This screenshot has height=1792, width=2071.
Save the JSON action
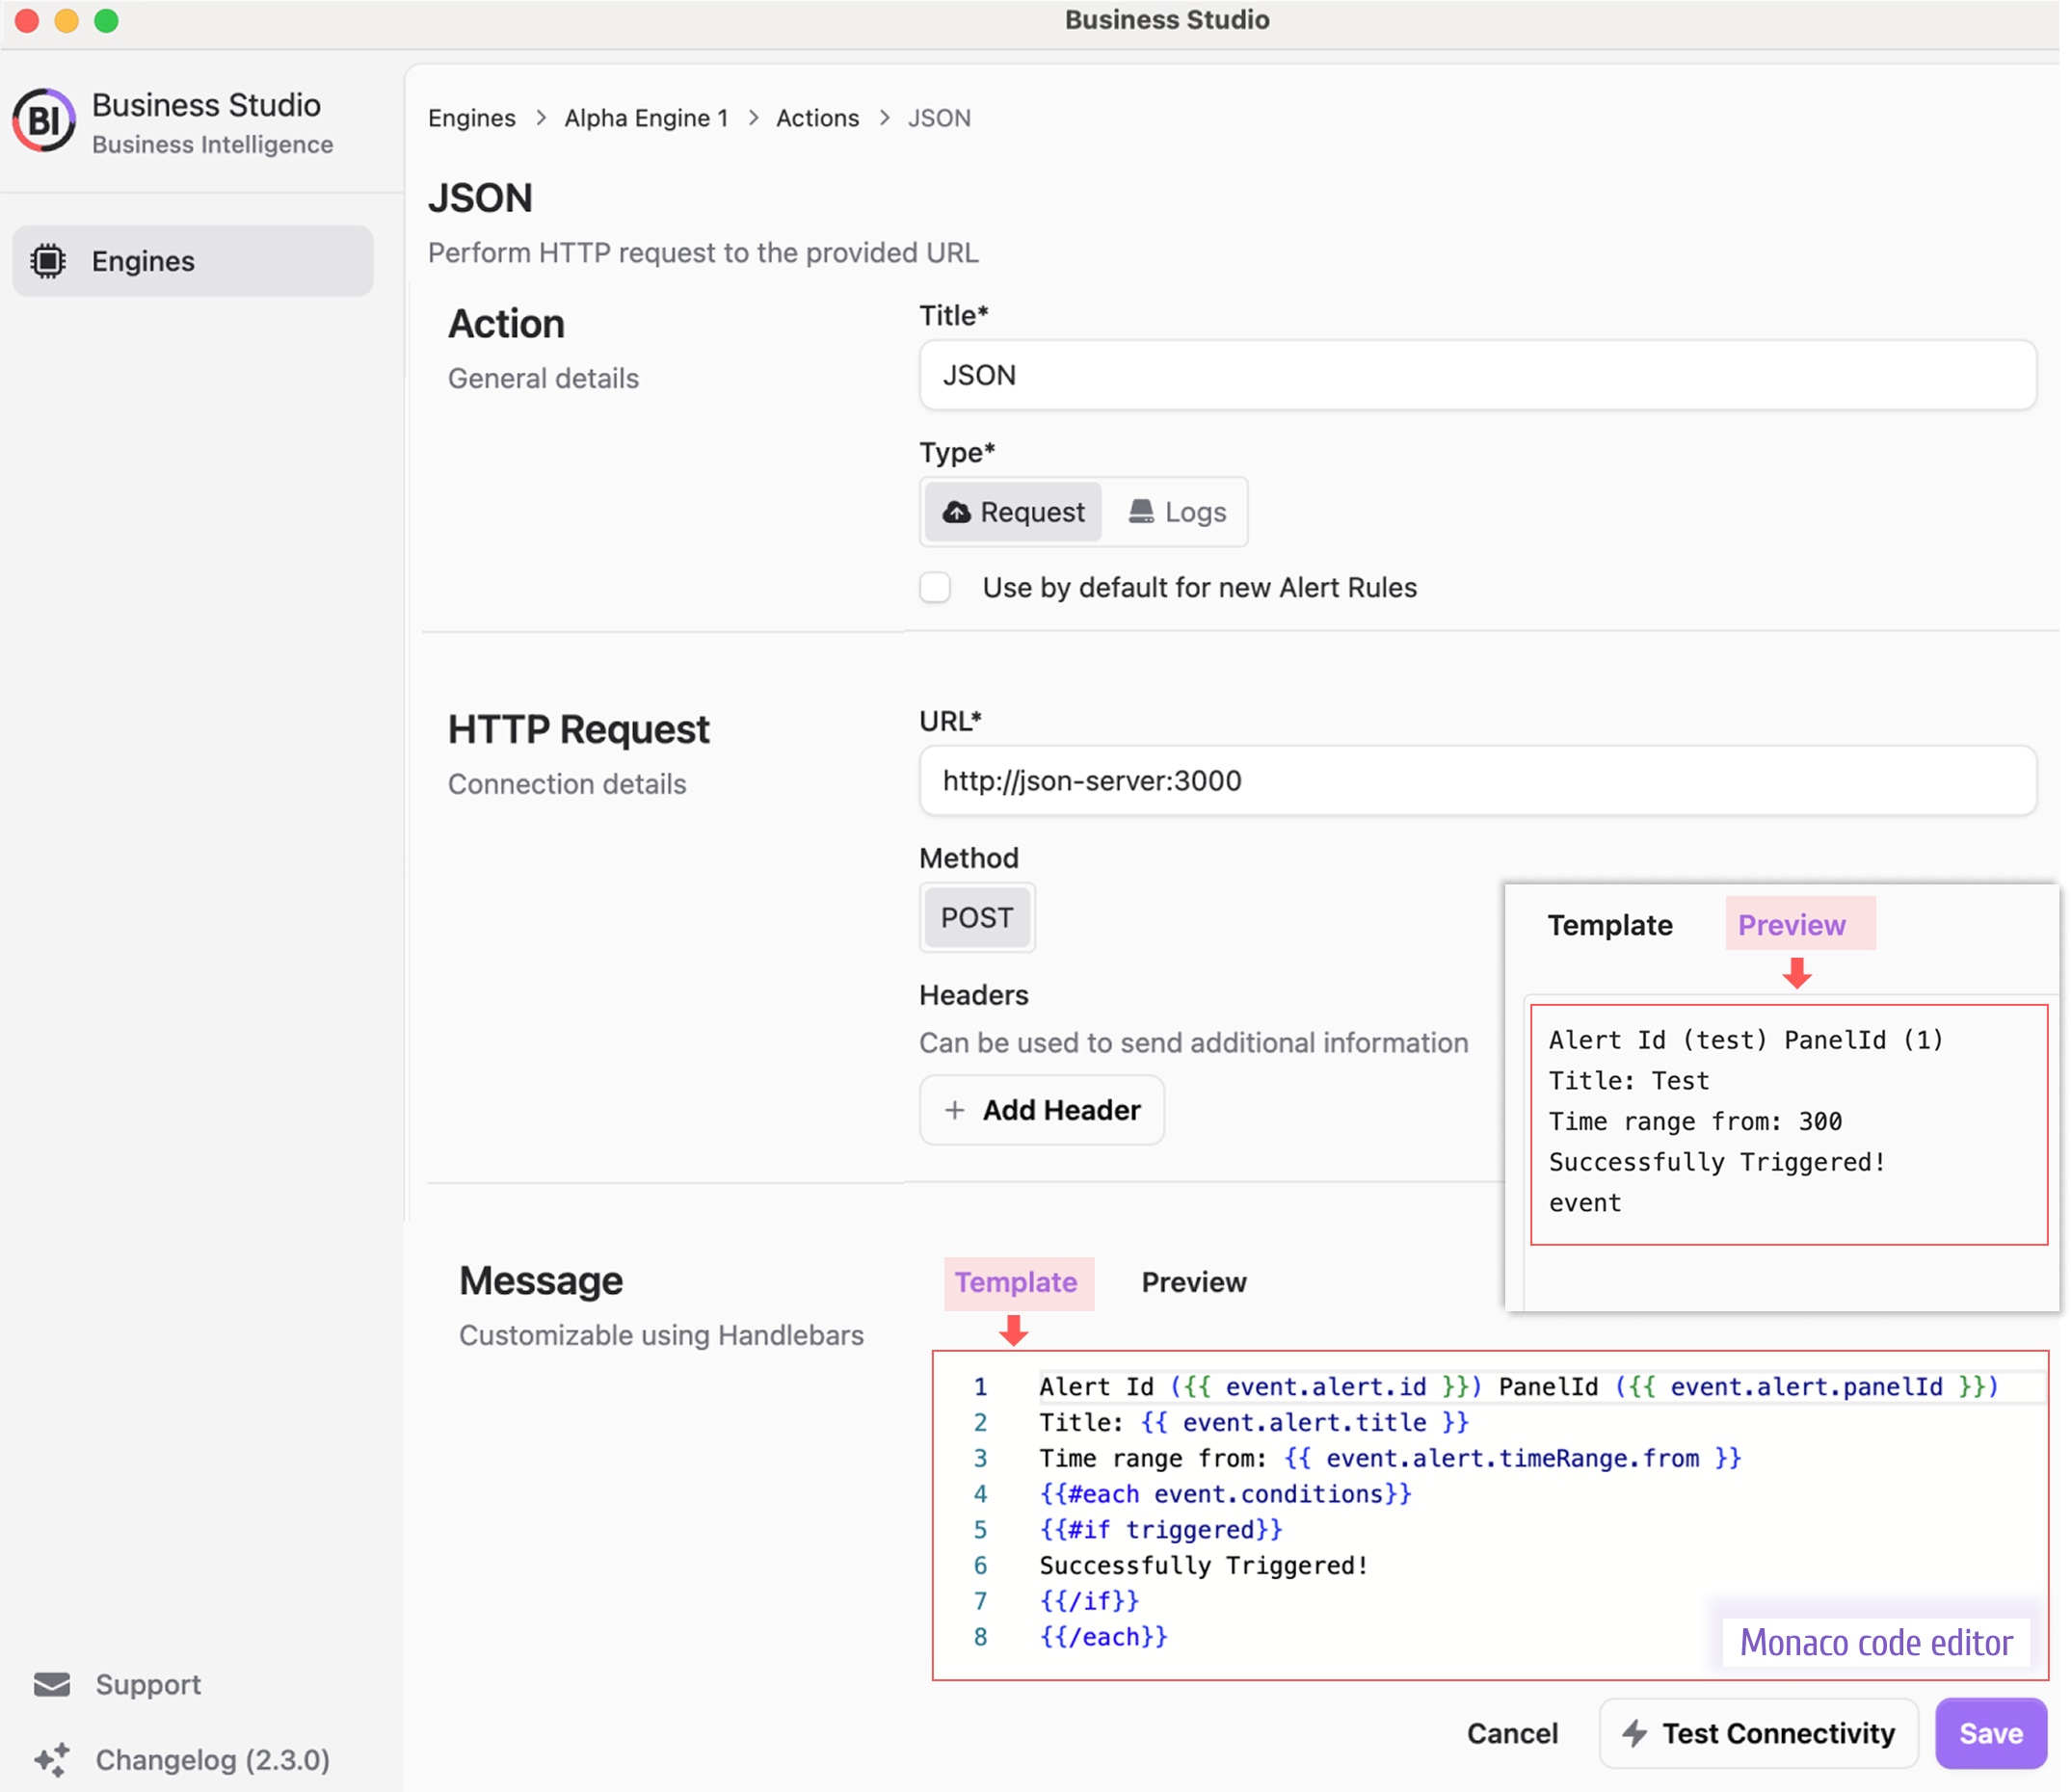click(x=1991, y=1733)
